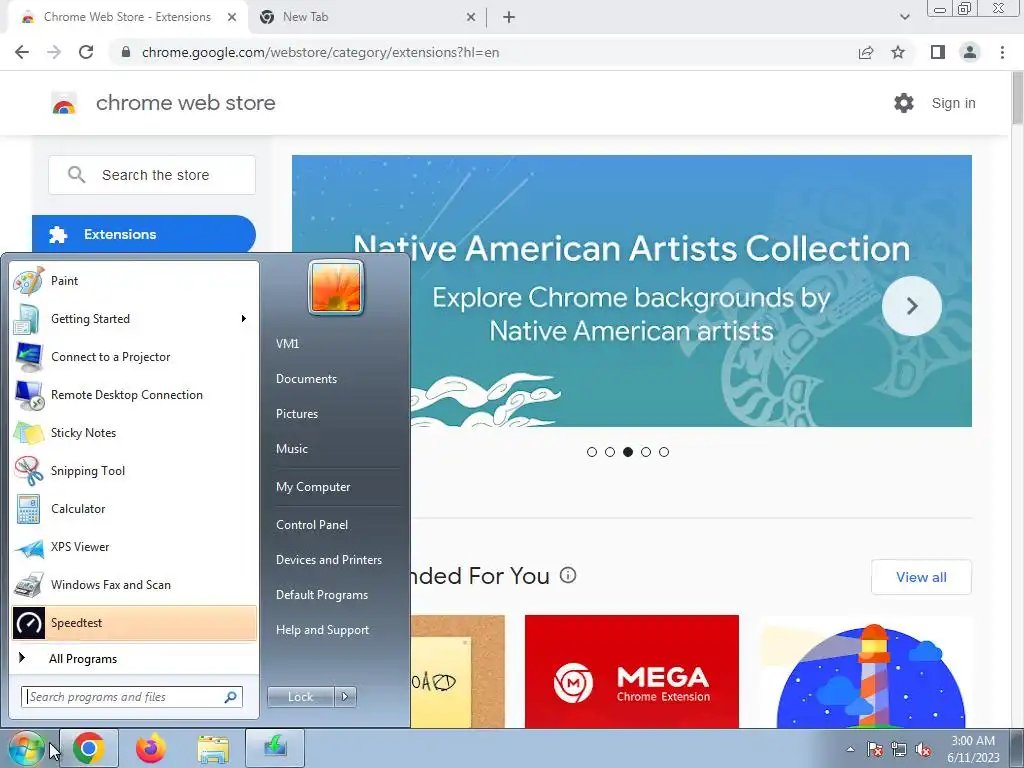Viewport: 1024px width, 768px height.
Task: Focus Search programs and files box
Action: tap(132, 697)
